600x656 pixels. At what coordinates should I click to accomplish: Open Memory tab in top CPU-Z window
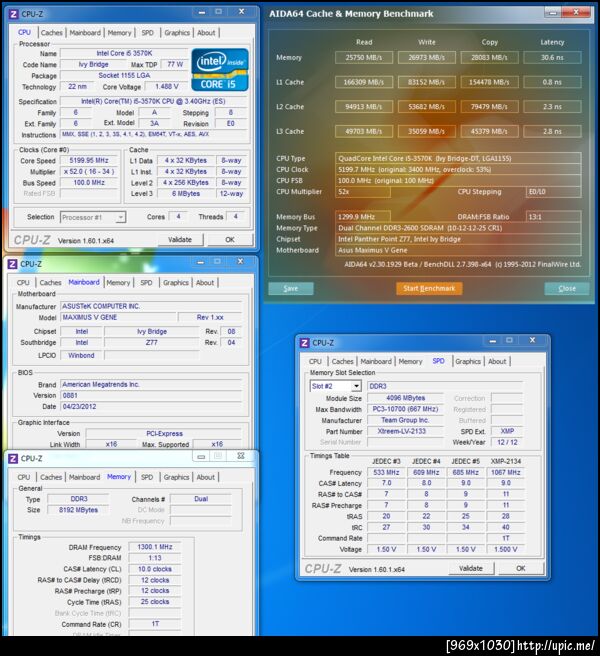click(119, 33)
